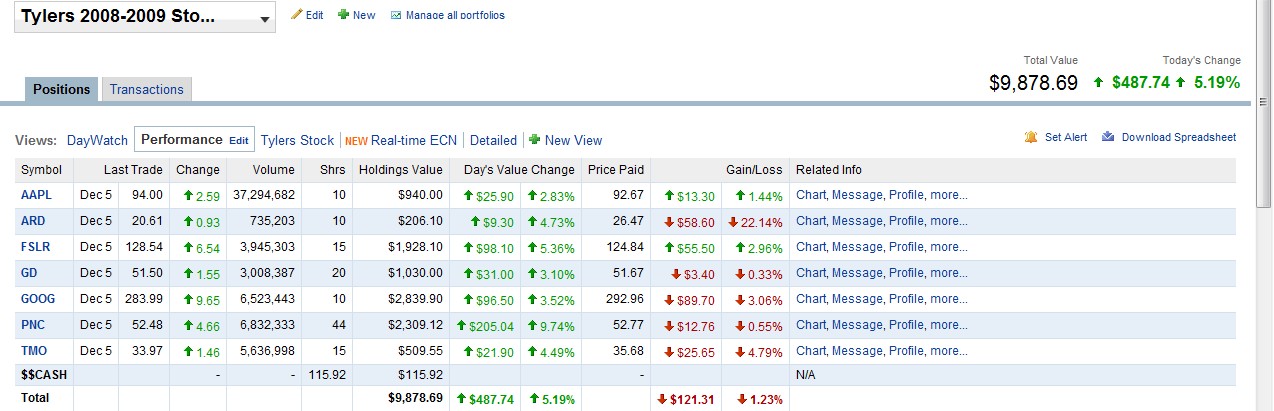Click the Manage all portfolios icon

point(396,15)
